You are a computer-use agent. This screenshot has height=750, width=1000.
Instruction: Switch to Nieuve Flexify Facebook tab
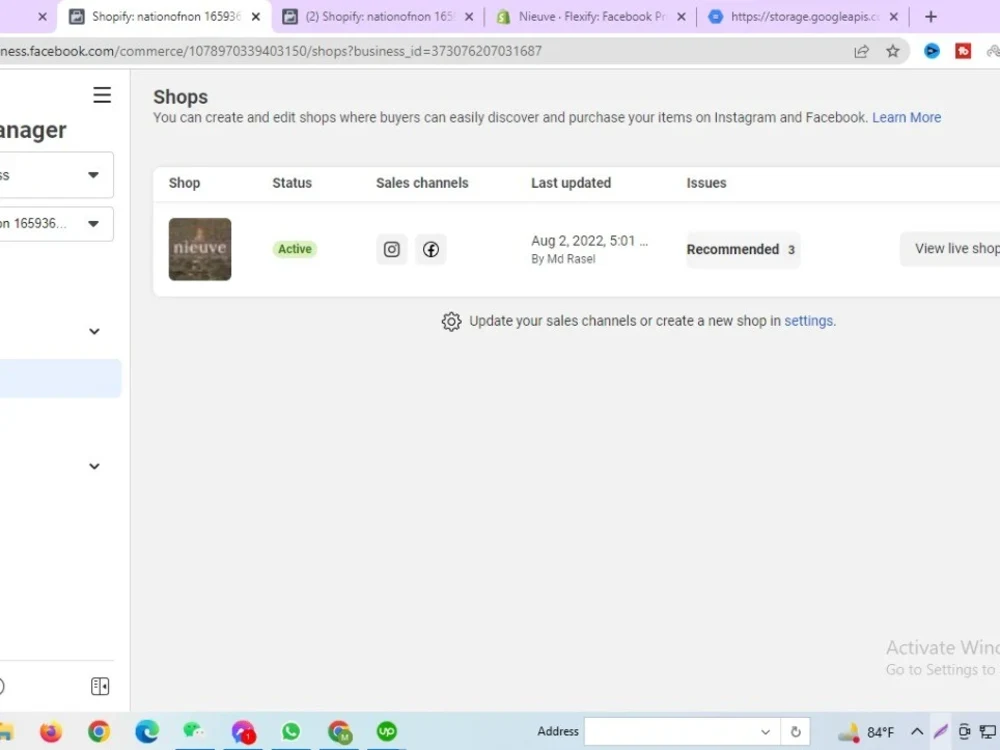coord(590,17)
